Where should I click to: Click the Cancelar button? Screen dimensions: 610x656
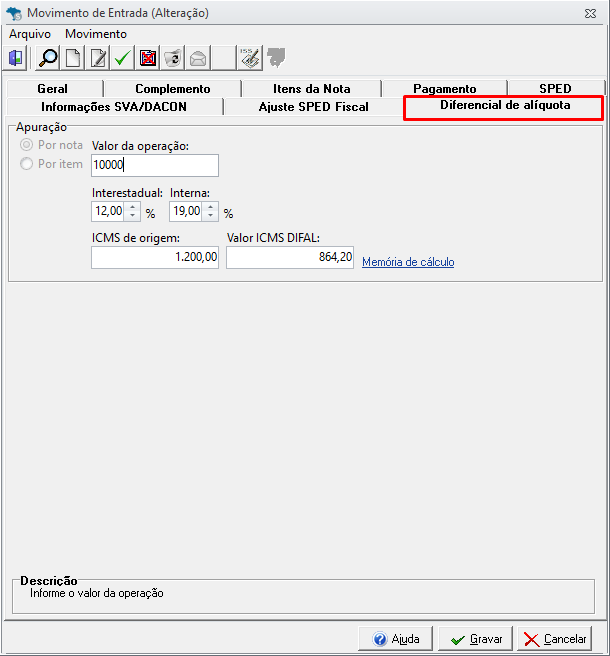[x=555, y=639]
